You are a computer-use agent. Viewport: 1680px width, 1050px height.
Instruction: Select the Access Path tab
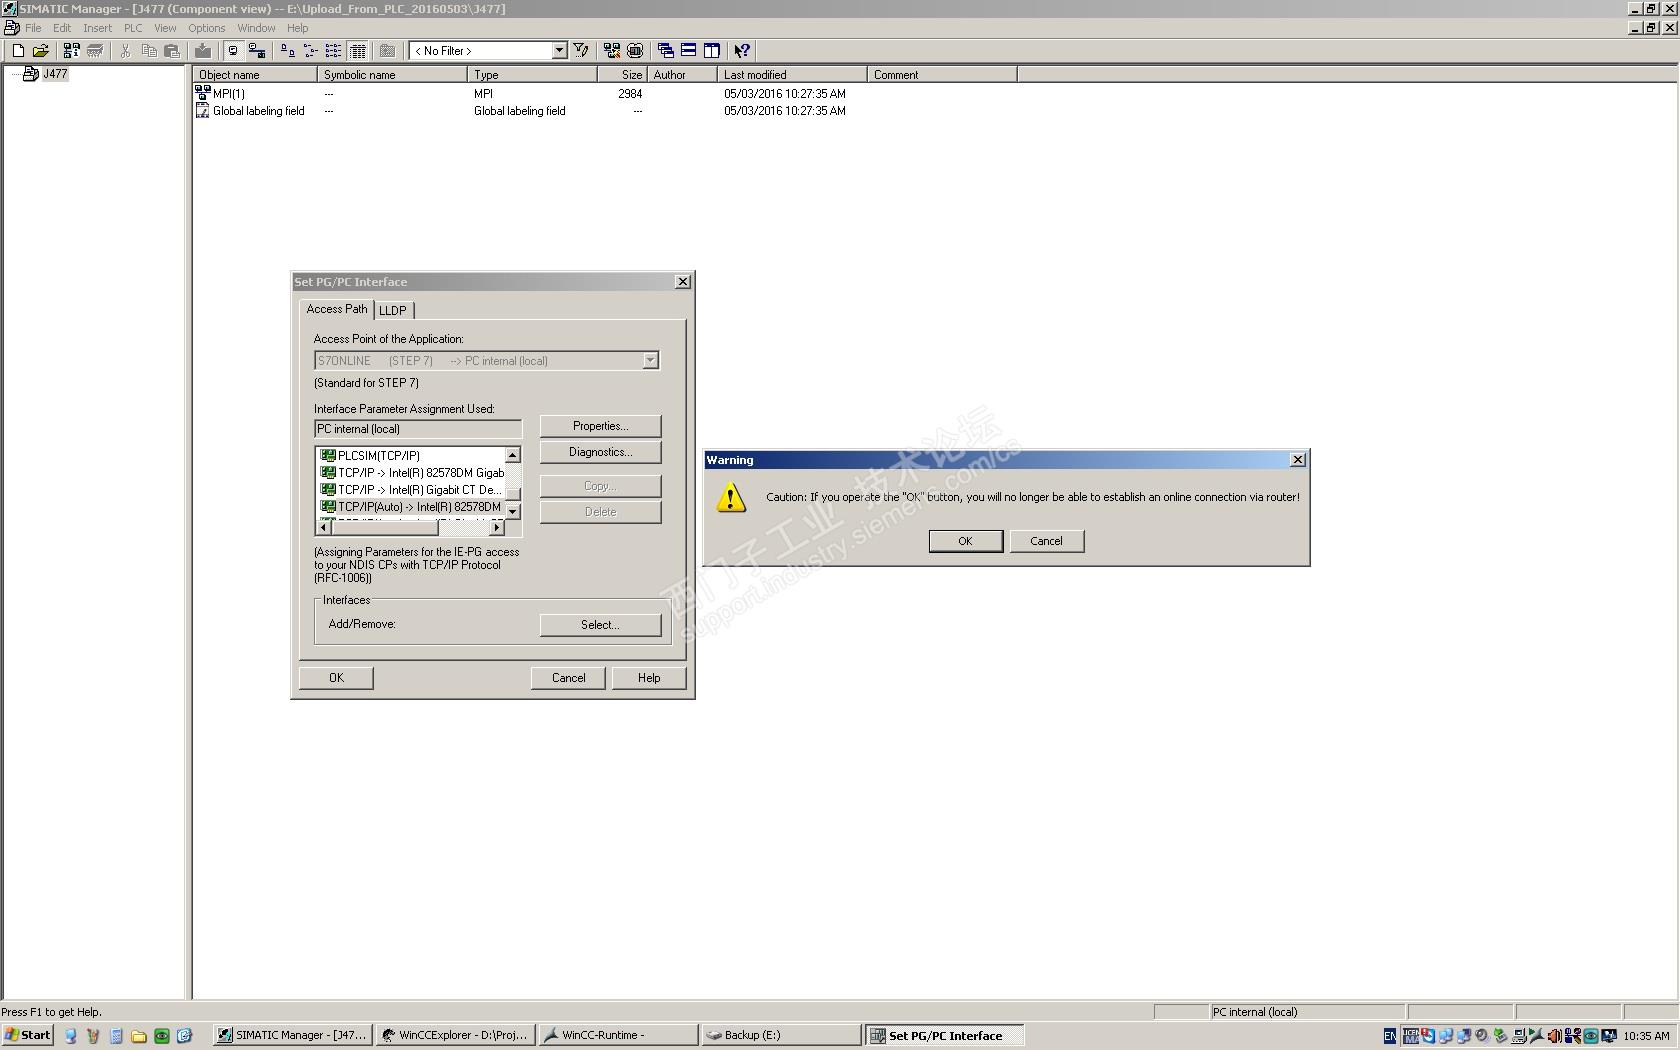click(x=337, y=309)
